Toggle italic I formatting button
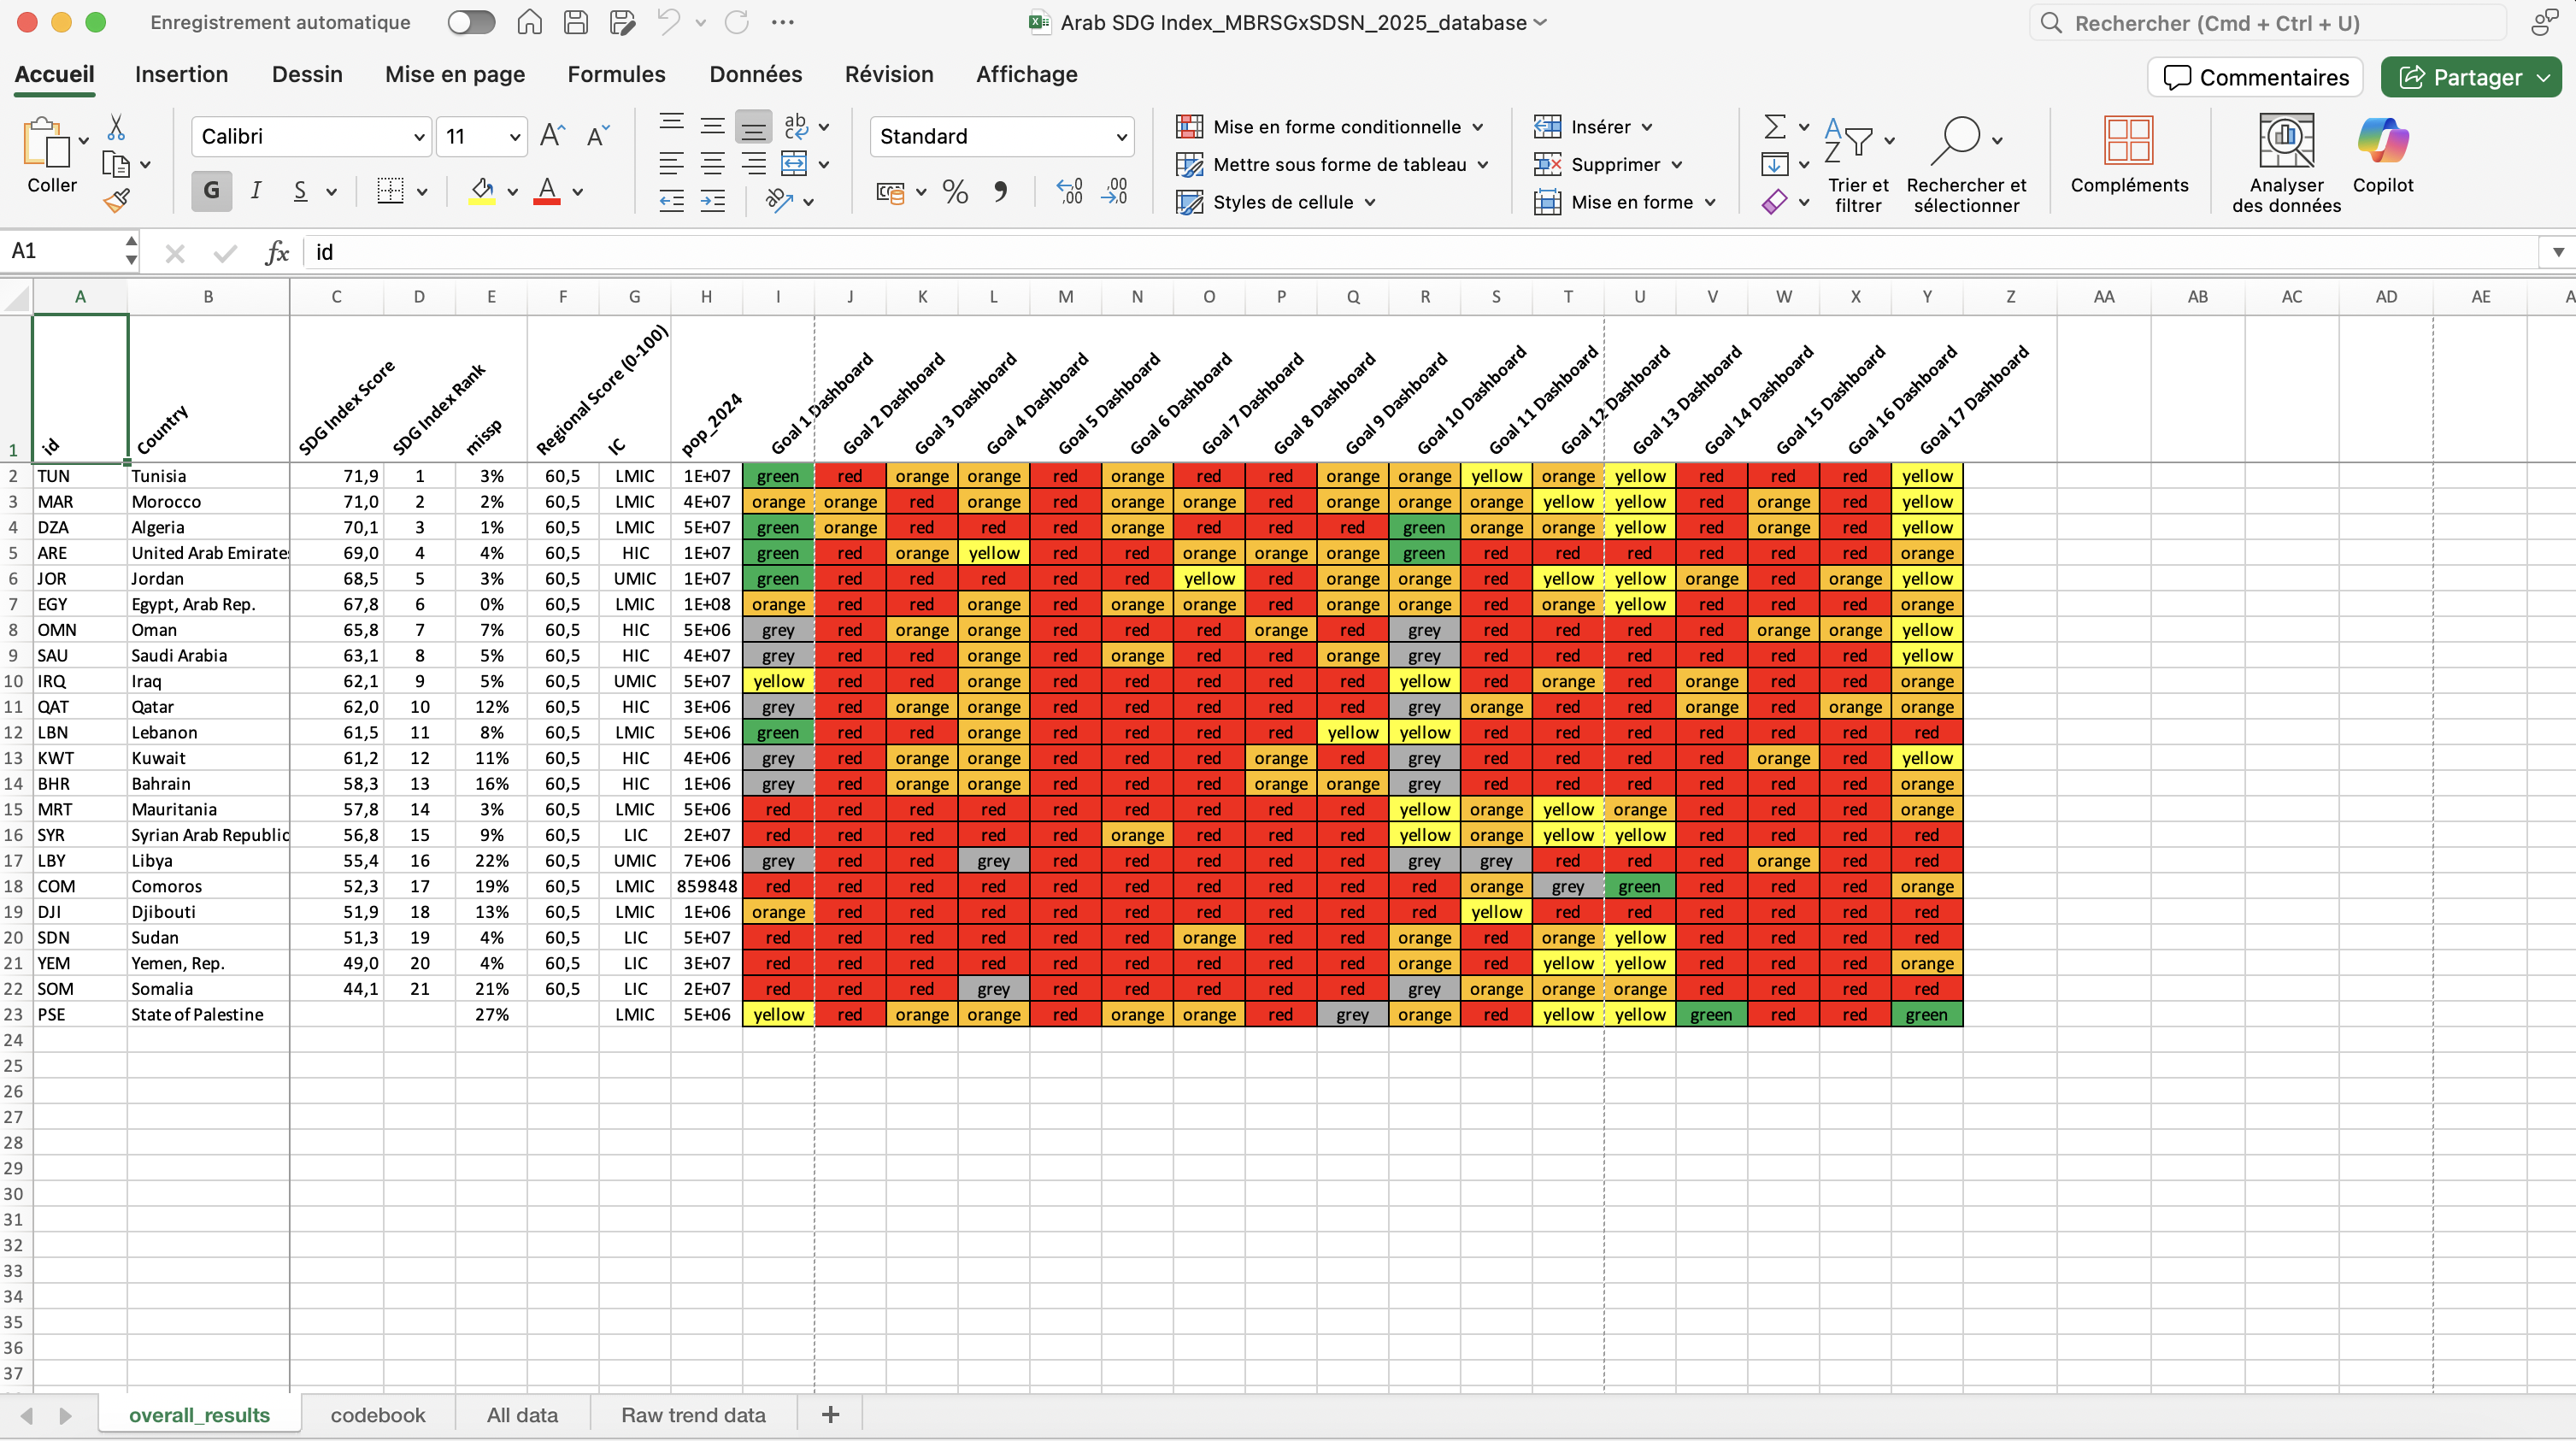The width and height of the screenshot is (2576, 1441). click(x=256, y=191)
